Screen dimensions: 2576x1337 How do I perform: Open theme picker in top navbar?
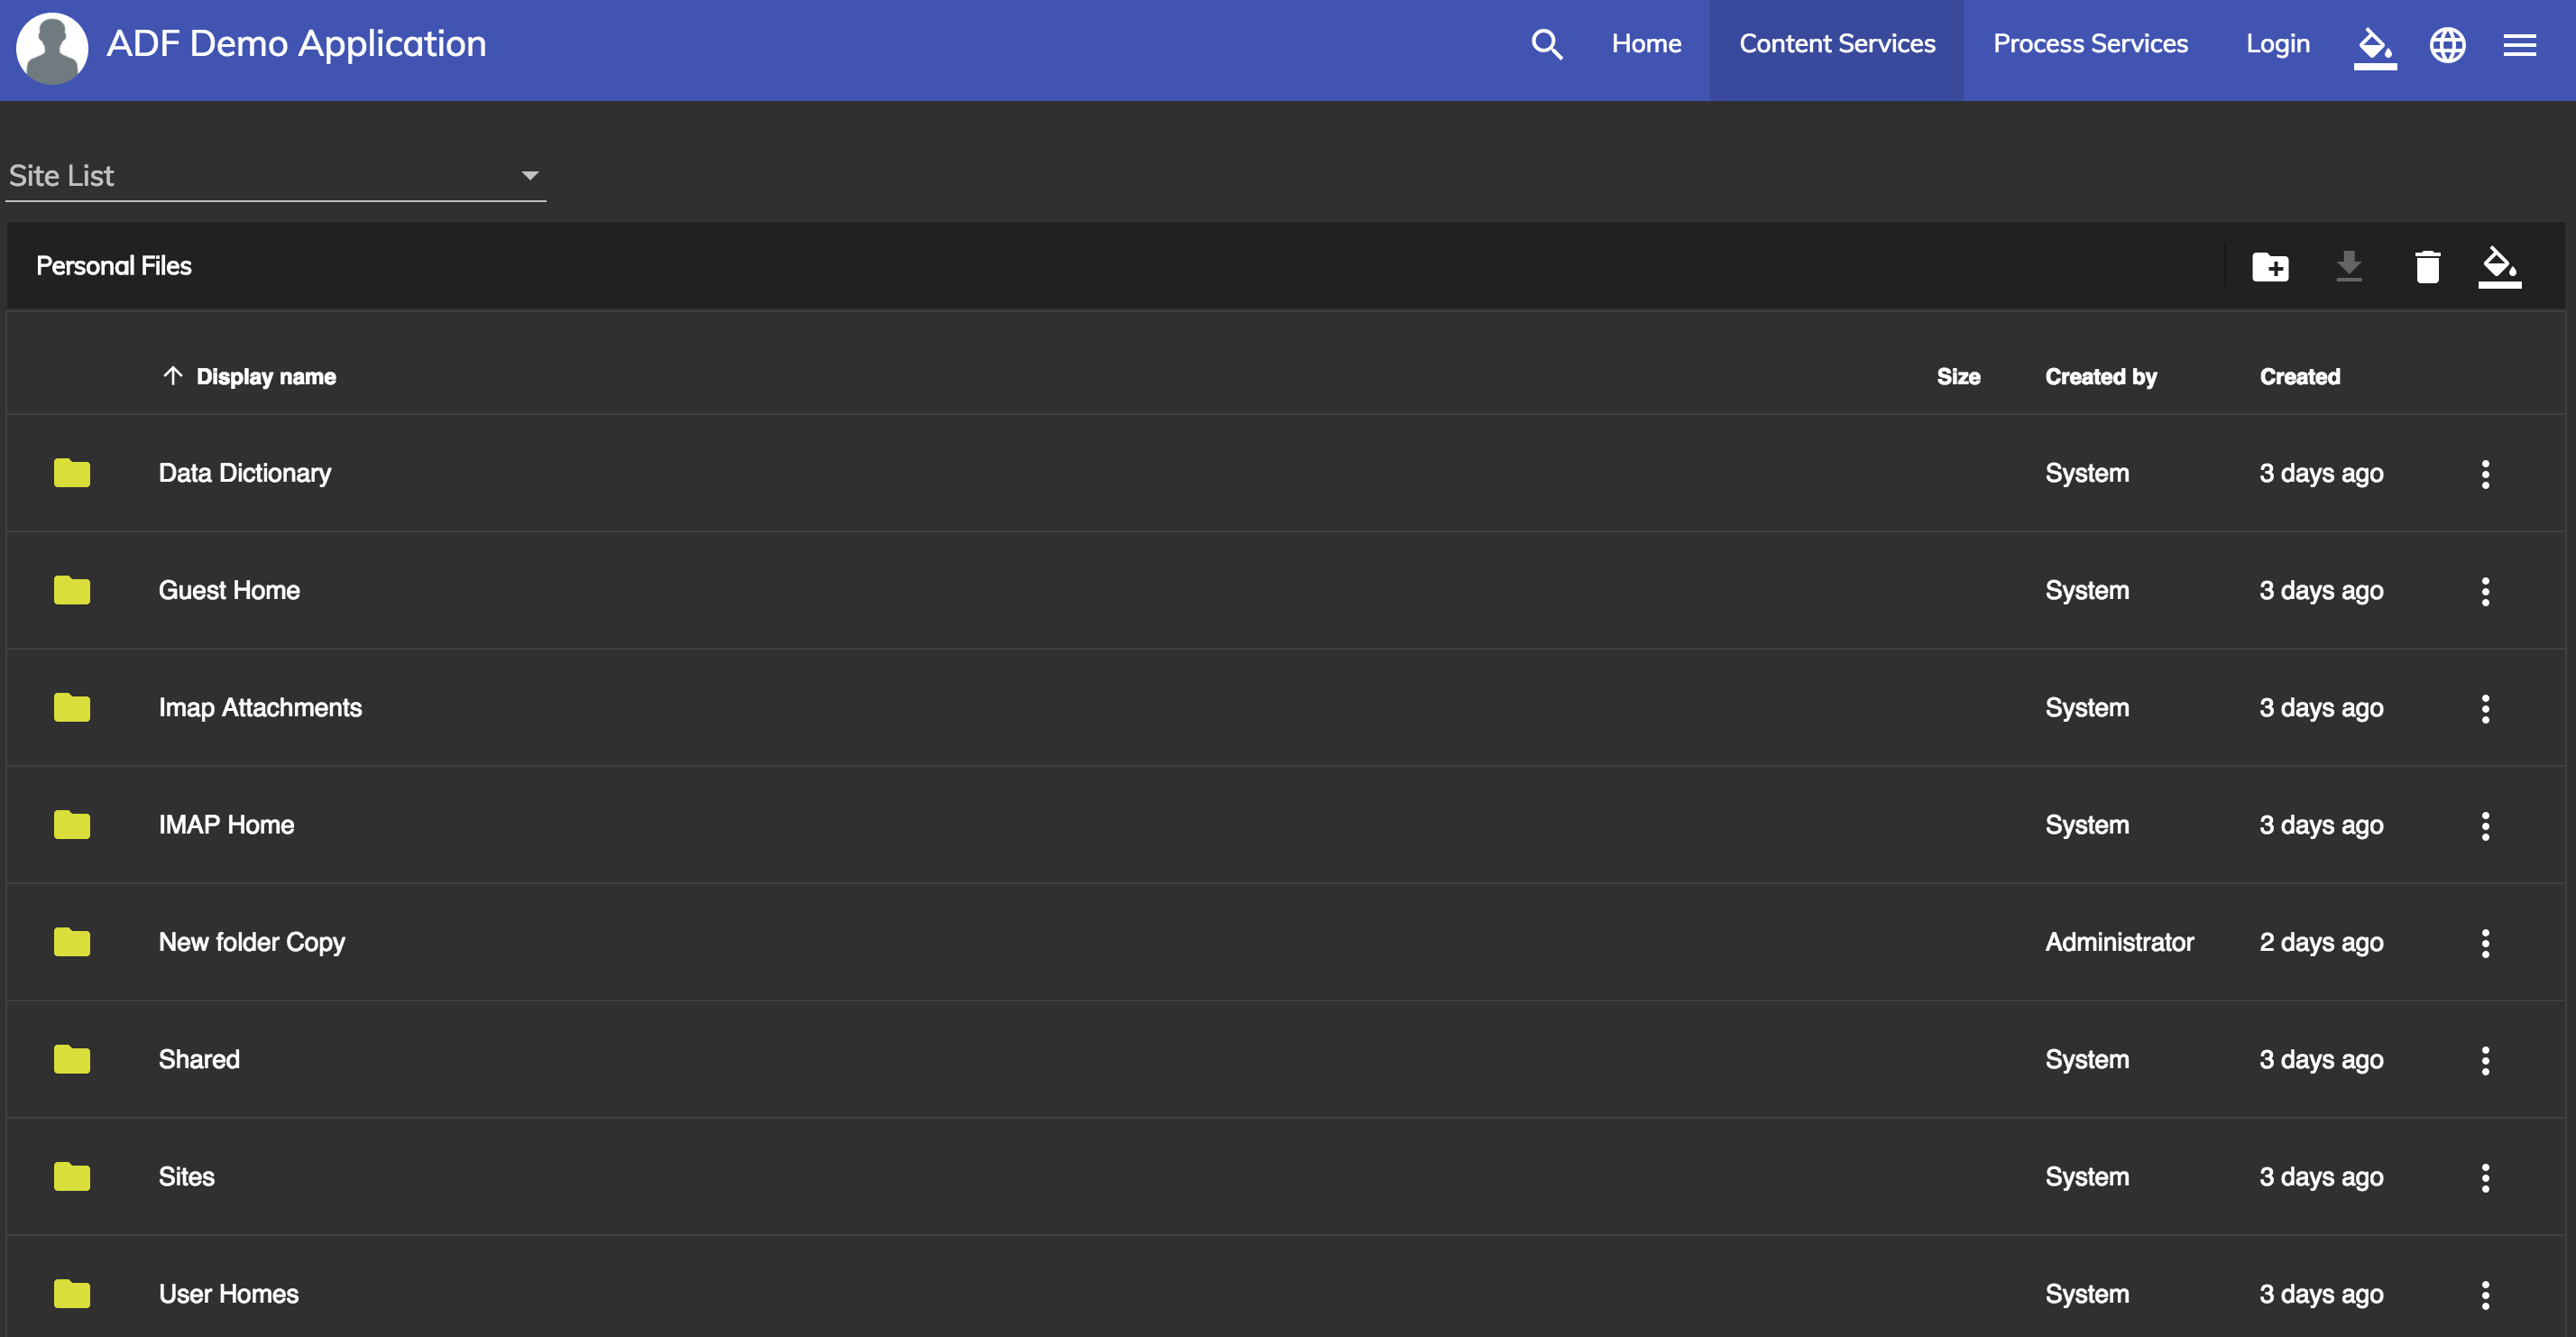tap(2375, 47)
